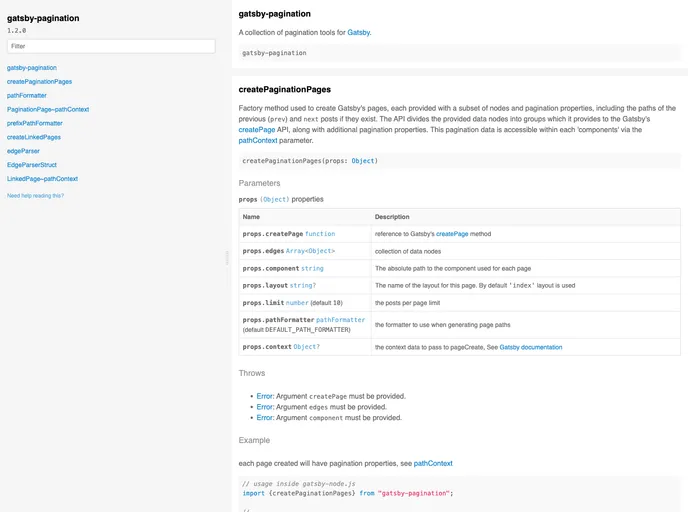Select edgeParser in the sidebar
This screenshot has width=688, height=512.
coord(23,151)
